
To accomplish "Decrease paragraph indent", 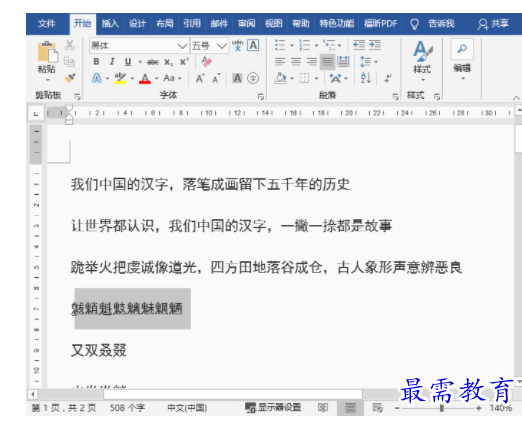I will [x=359, y=45].
